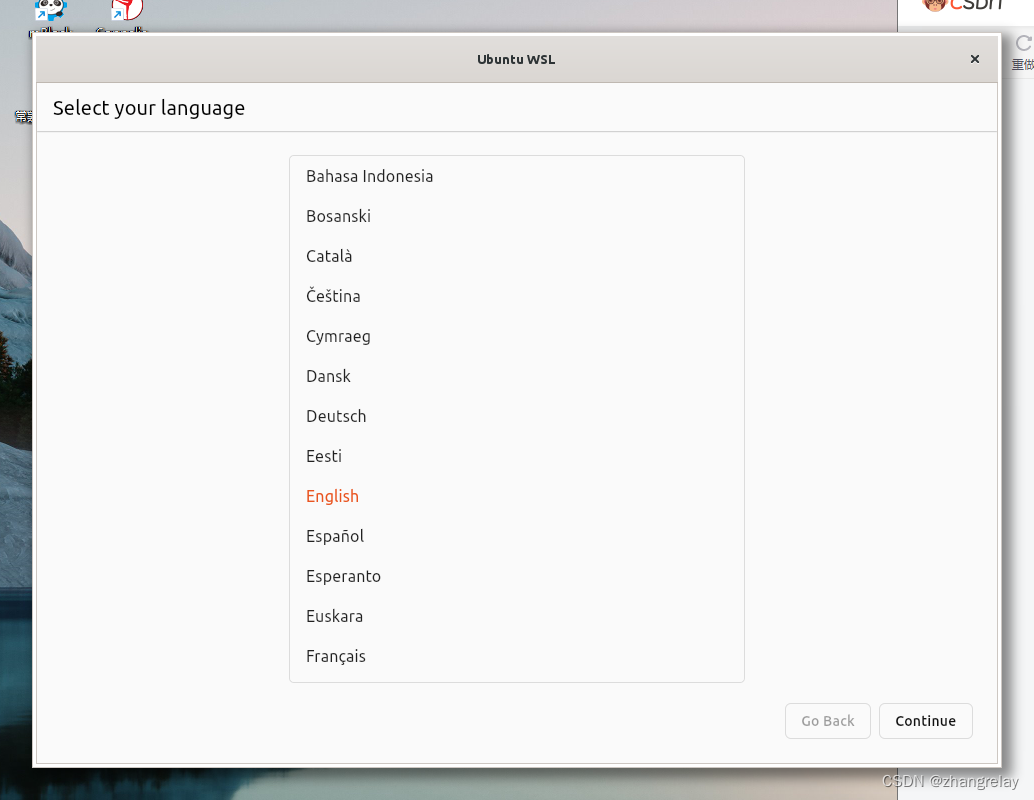The image size is (1034, 800).
Task: Choose Español as the language
Action: pyautogui.click(x=516, y=536)
